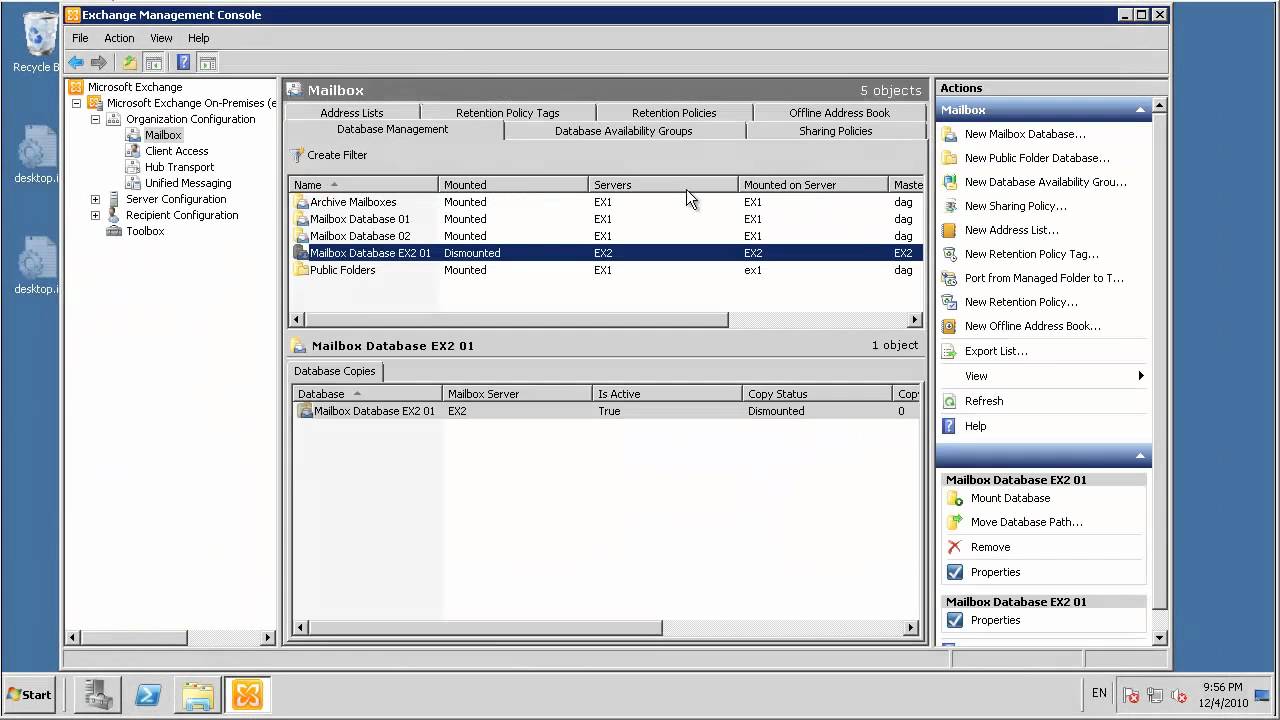The width and height of the screenshot is (1280, 720).
Task: Open the File menu
Action: tap(80, 38)
